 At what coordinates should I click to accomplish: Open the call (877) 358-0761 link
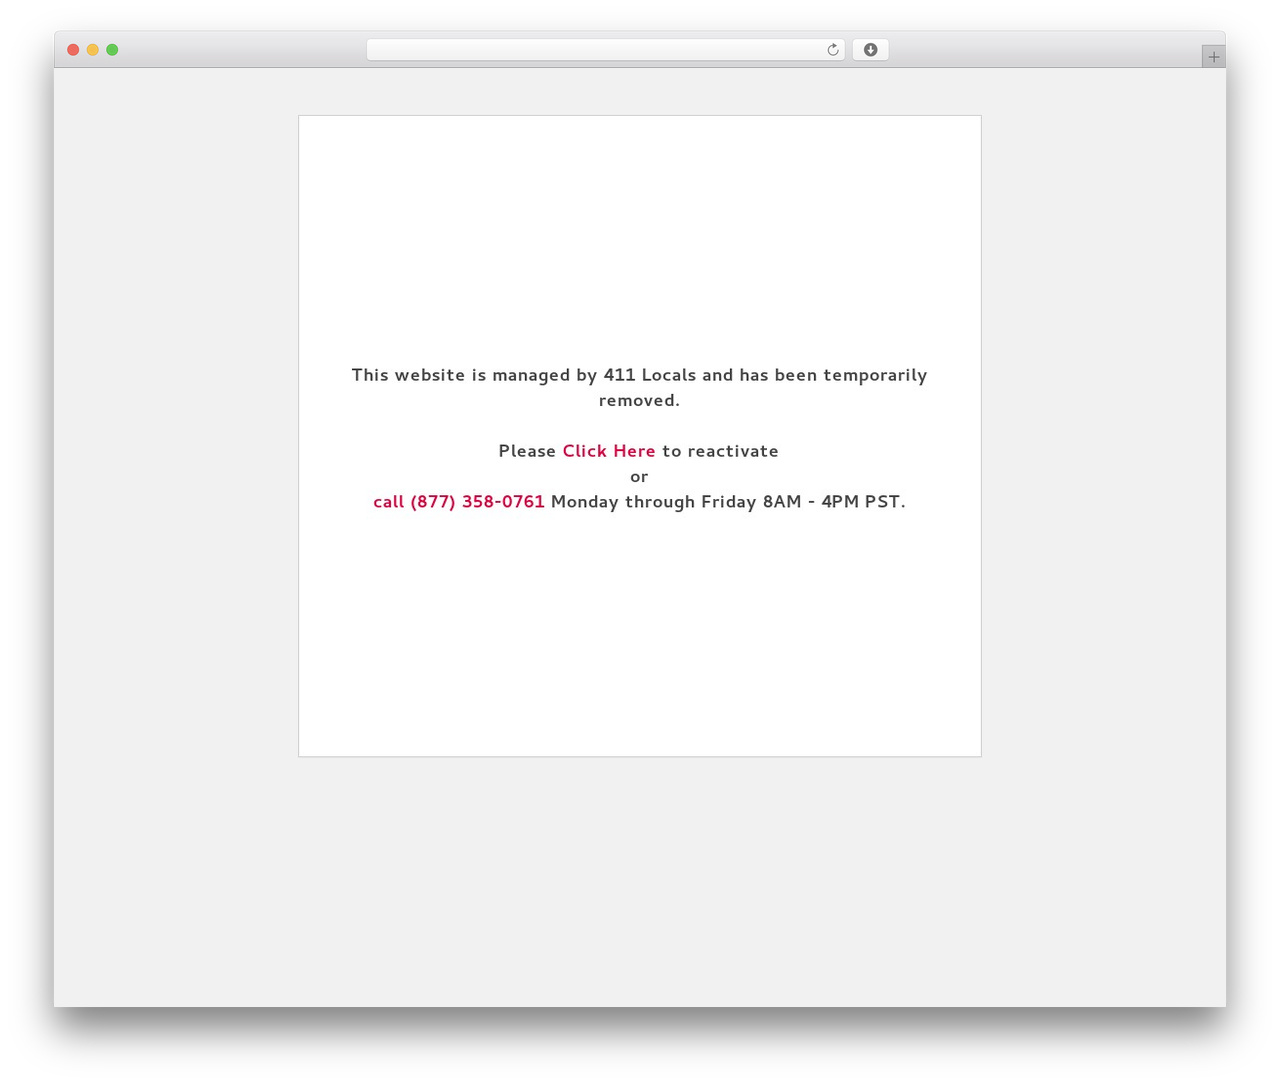point(459,502)
